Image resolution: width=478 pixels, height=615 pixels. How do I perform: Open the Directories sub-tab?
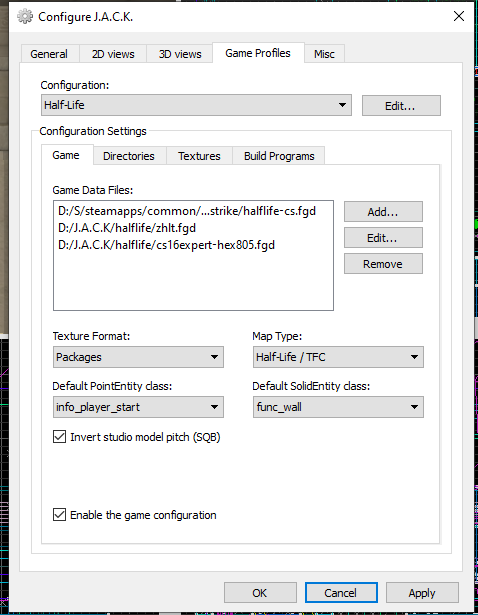coord(129,156)
